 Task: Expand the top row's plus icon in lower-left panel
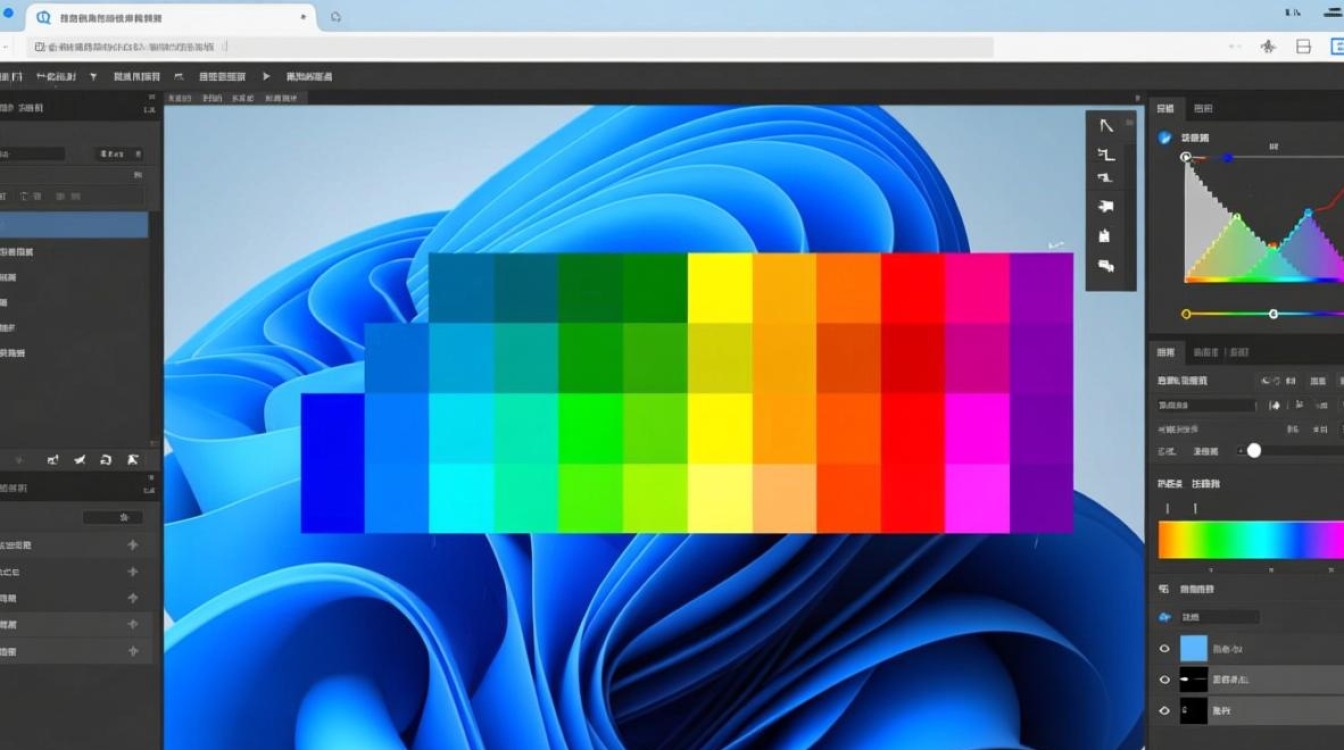click(x=132, y=545)
